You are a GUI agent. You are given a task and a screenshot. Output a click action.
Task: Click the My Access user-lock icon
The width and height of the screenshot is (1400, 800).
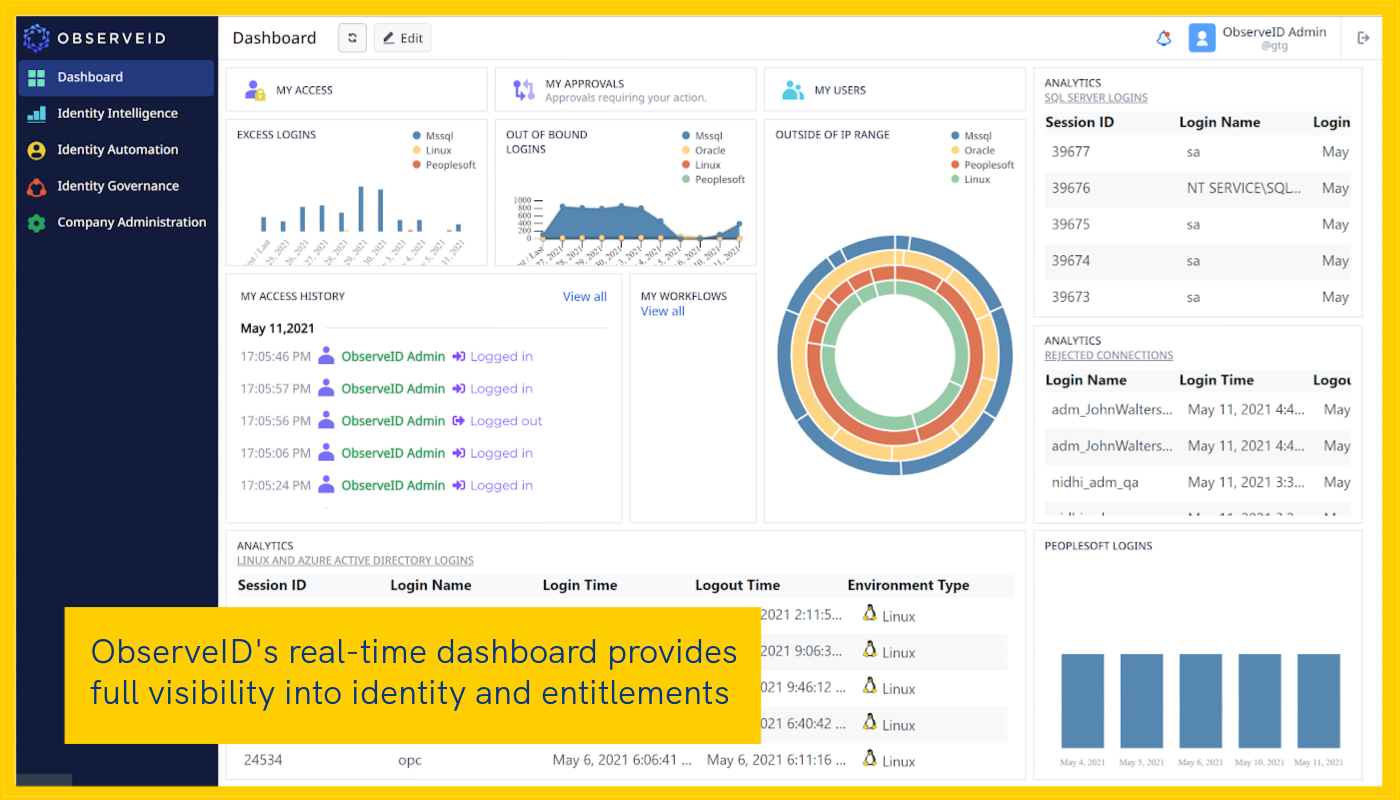click(x=255, y=90)
